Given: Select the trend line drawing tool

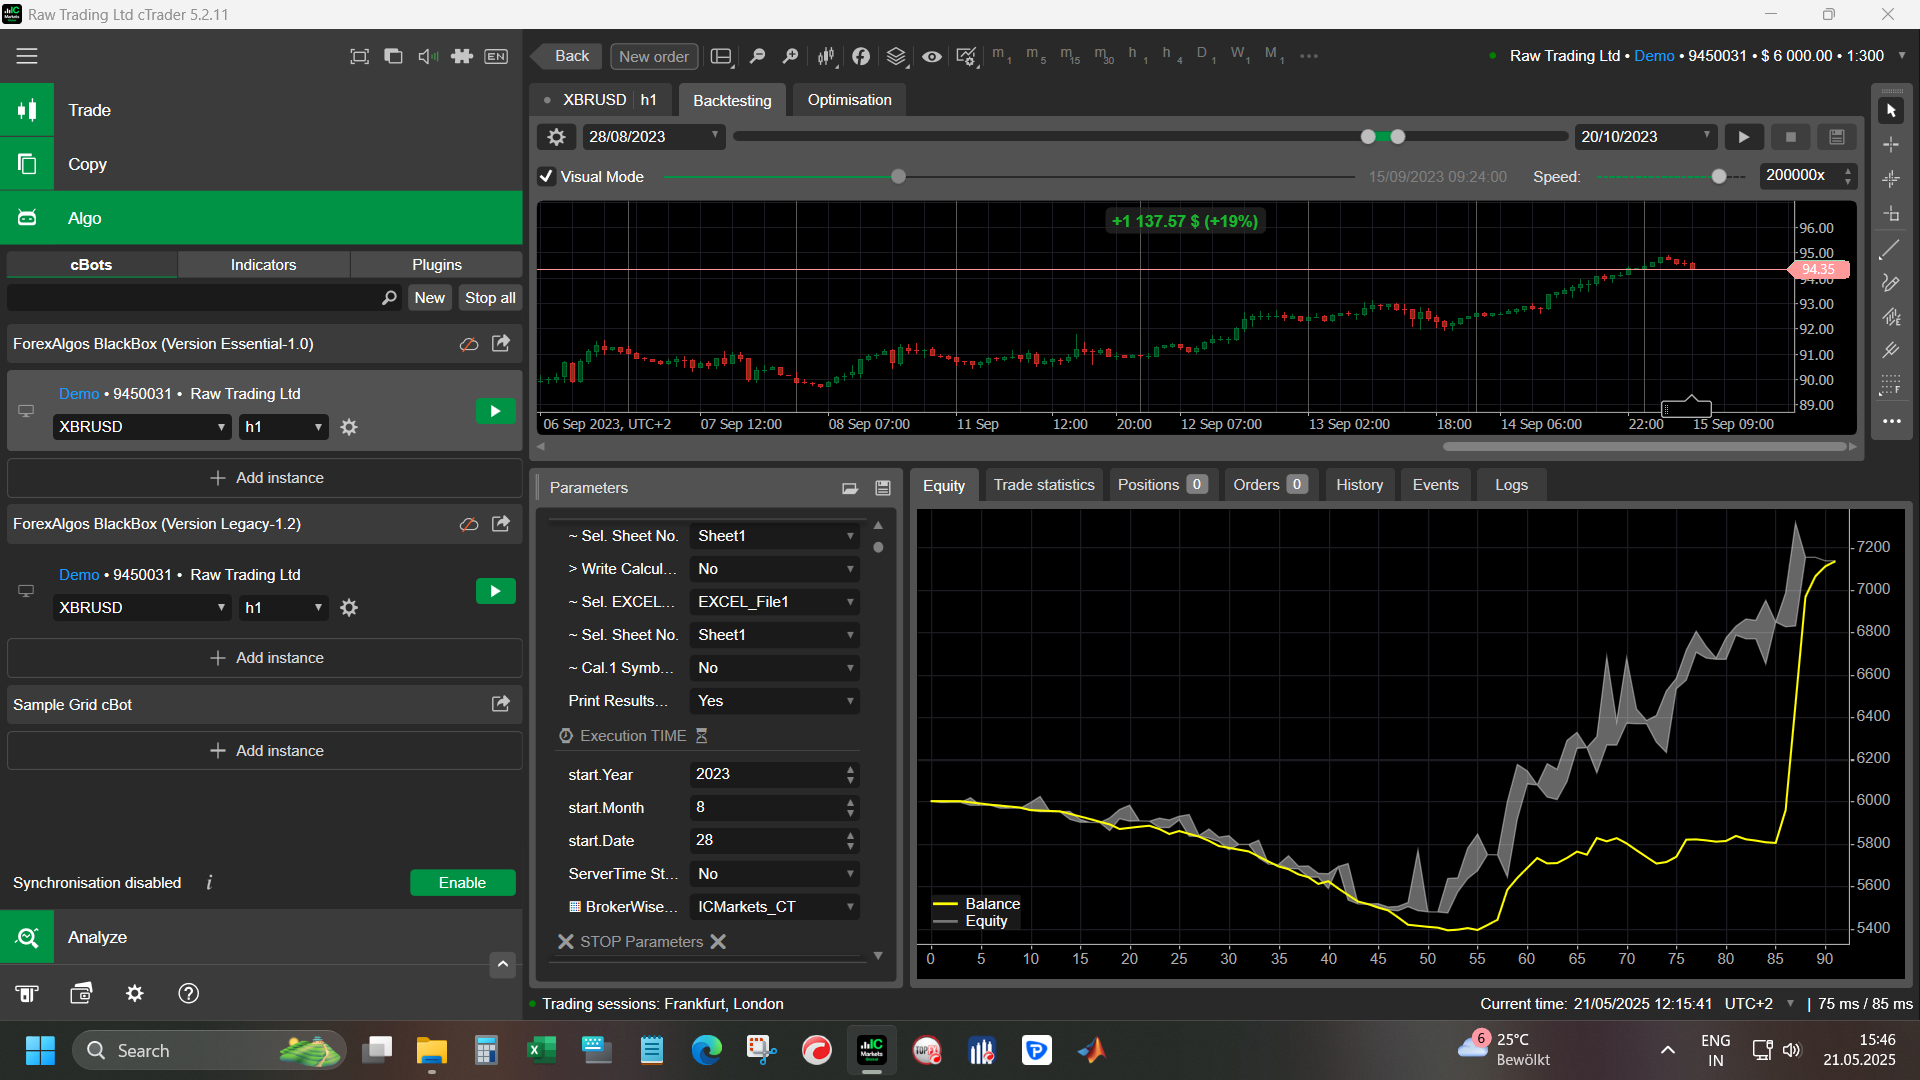Looking at the screenshot, I should [x=1890, y=250].
